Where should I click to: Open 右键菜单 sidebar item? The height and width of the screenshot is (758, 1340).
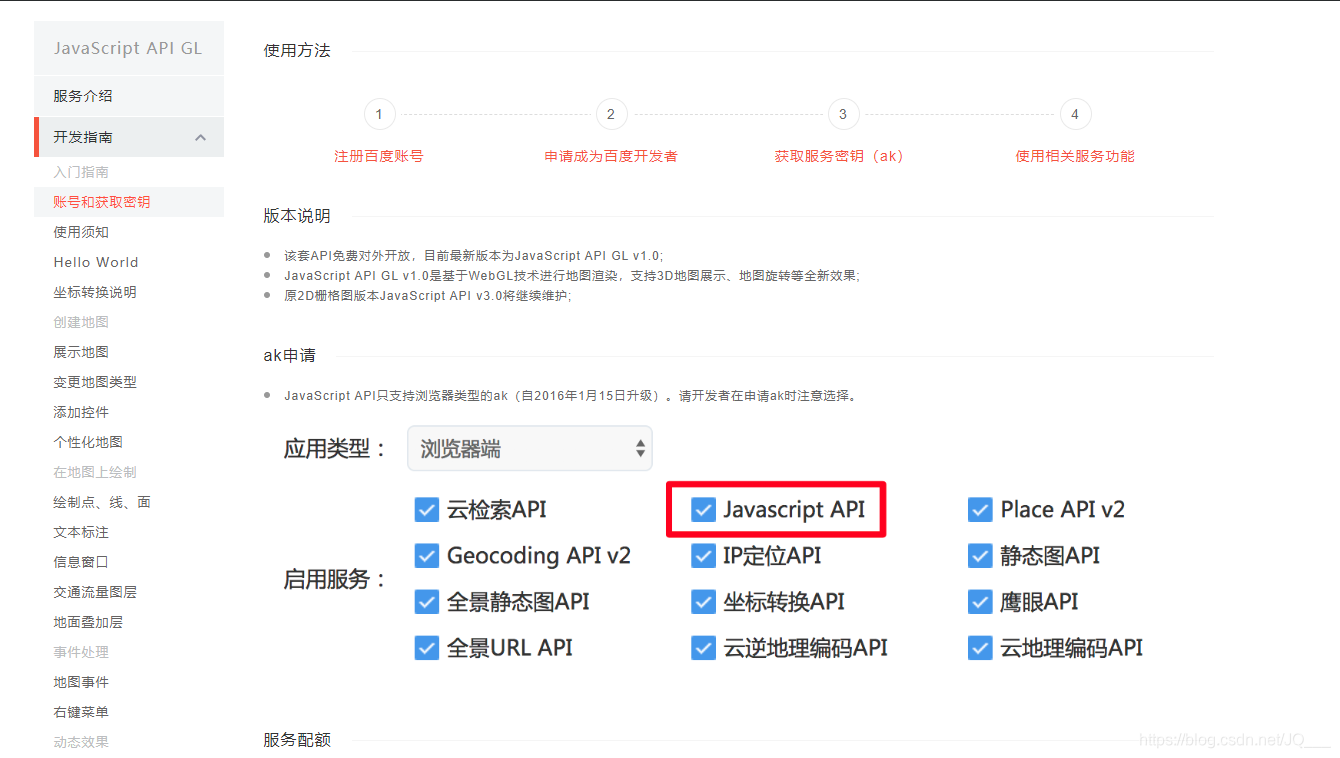click(x=81, y=712)
